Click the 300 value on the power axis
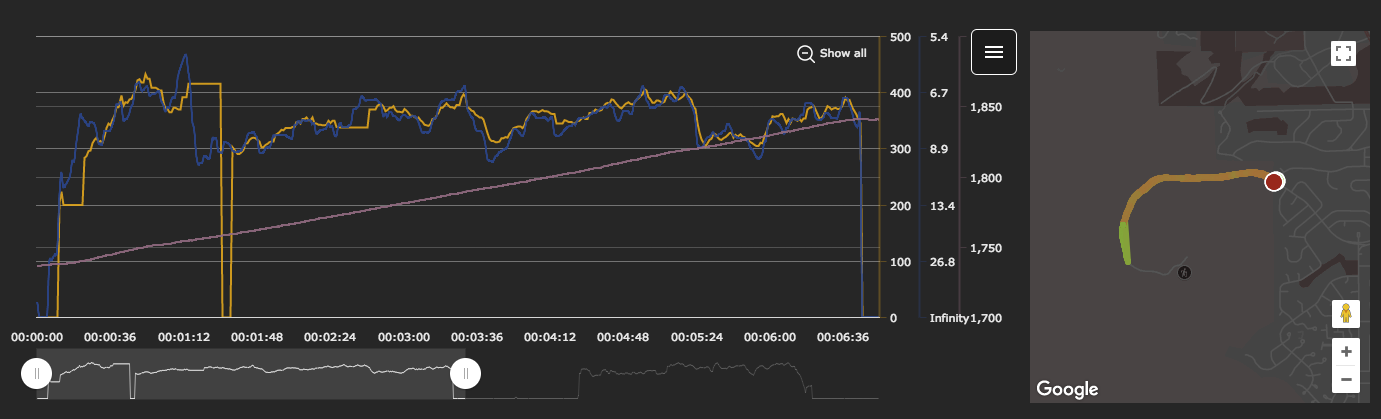 pos(900,149)
